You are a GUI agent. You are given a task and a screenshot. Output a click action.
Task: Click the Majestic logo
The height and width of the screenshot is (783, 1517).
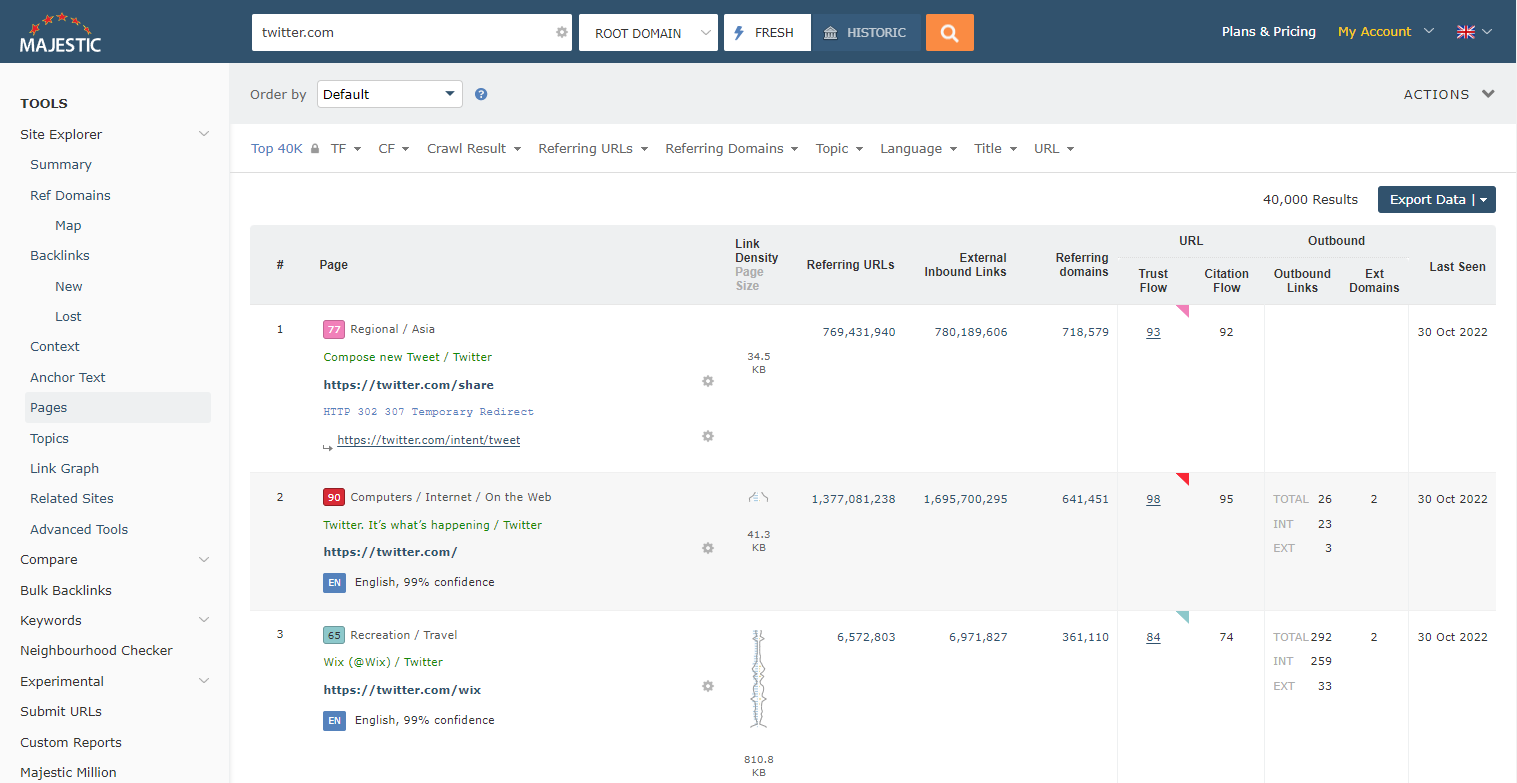coord(60,32)
